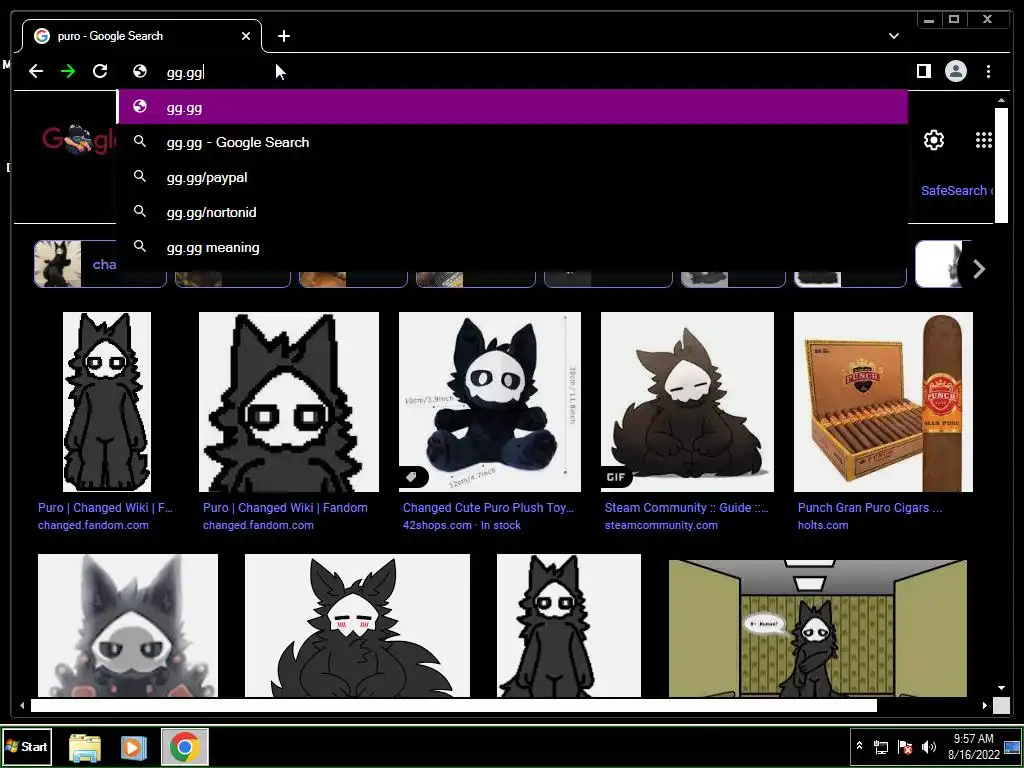This screenshot has width=1024, height=768.
Task: Open the large Puro pixel face image
Action: (289, 402)
